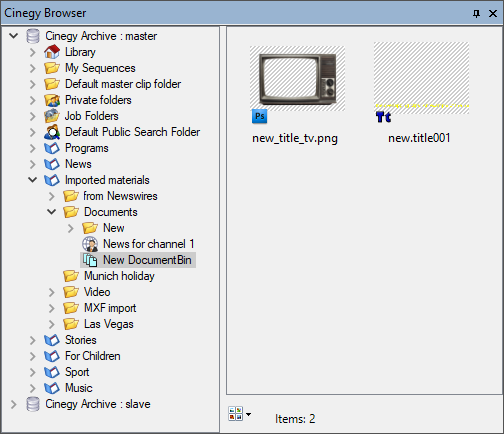Image resolution: width=504 pixels, height=434 pixels.
Task: Click the New DocumentBin icon
Action: coord(90,260)
